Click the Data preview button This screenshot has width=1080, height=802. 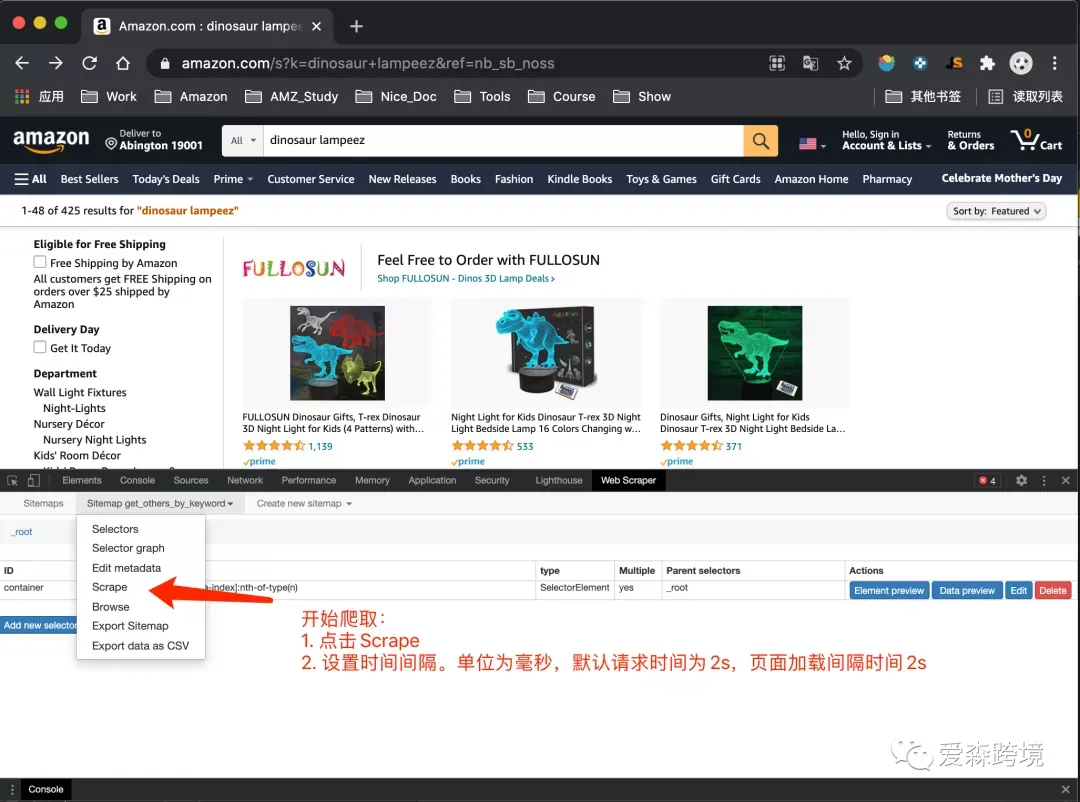pyautogui.click(x=967, y=590)
